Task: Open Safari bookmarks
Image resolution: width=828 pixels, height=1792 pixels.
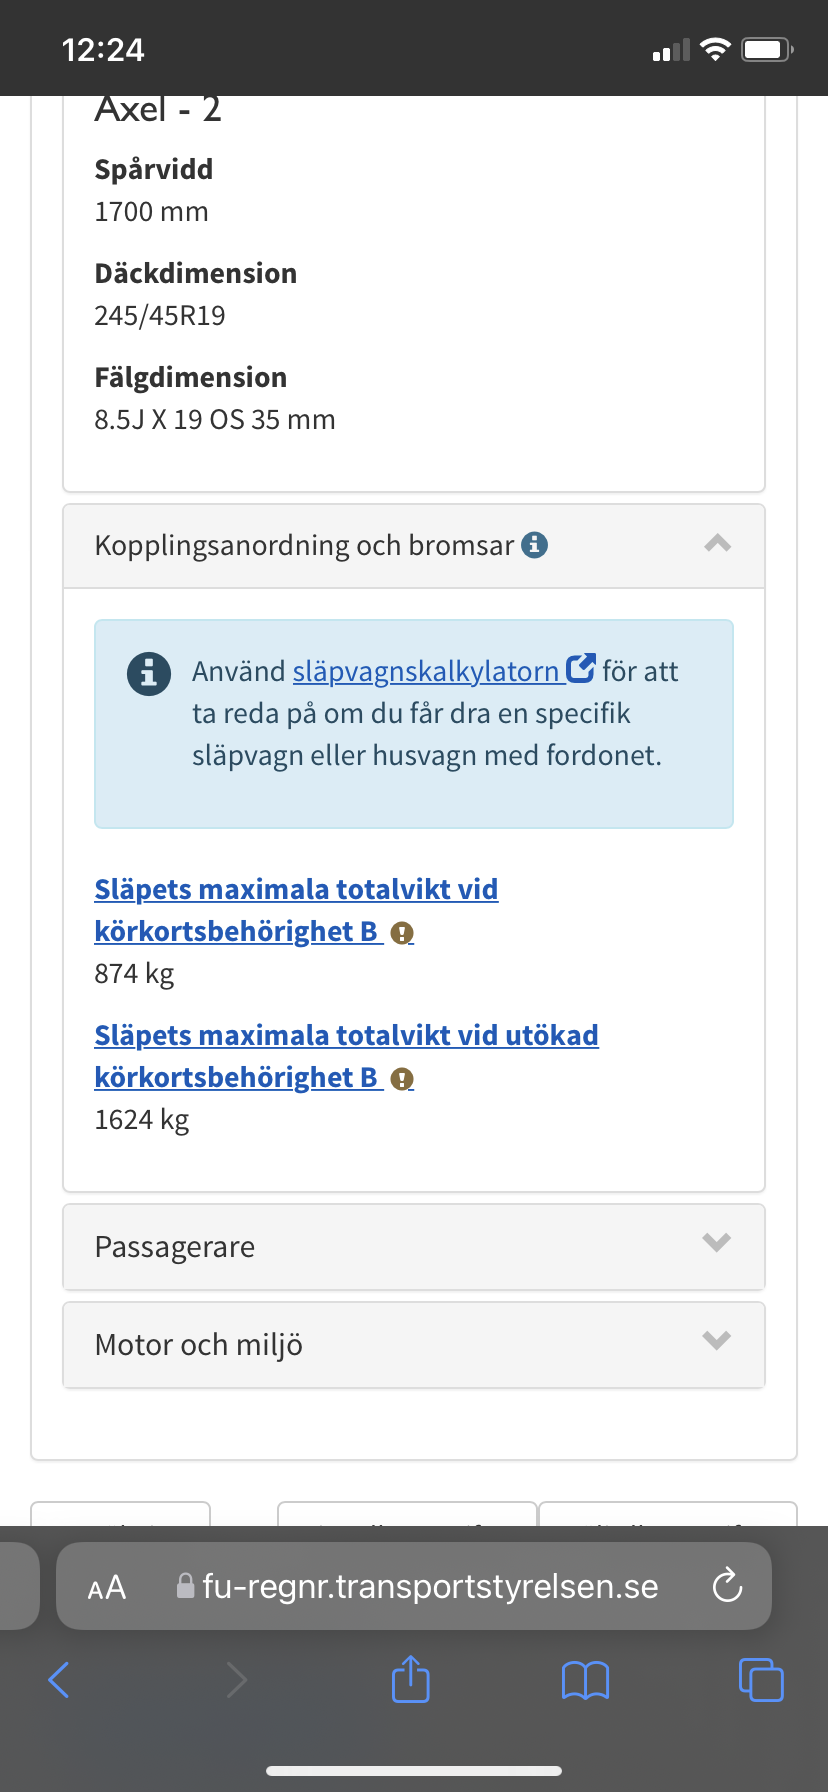Action: point(585,1681)
